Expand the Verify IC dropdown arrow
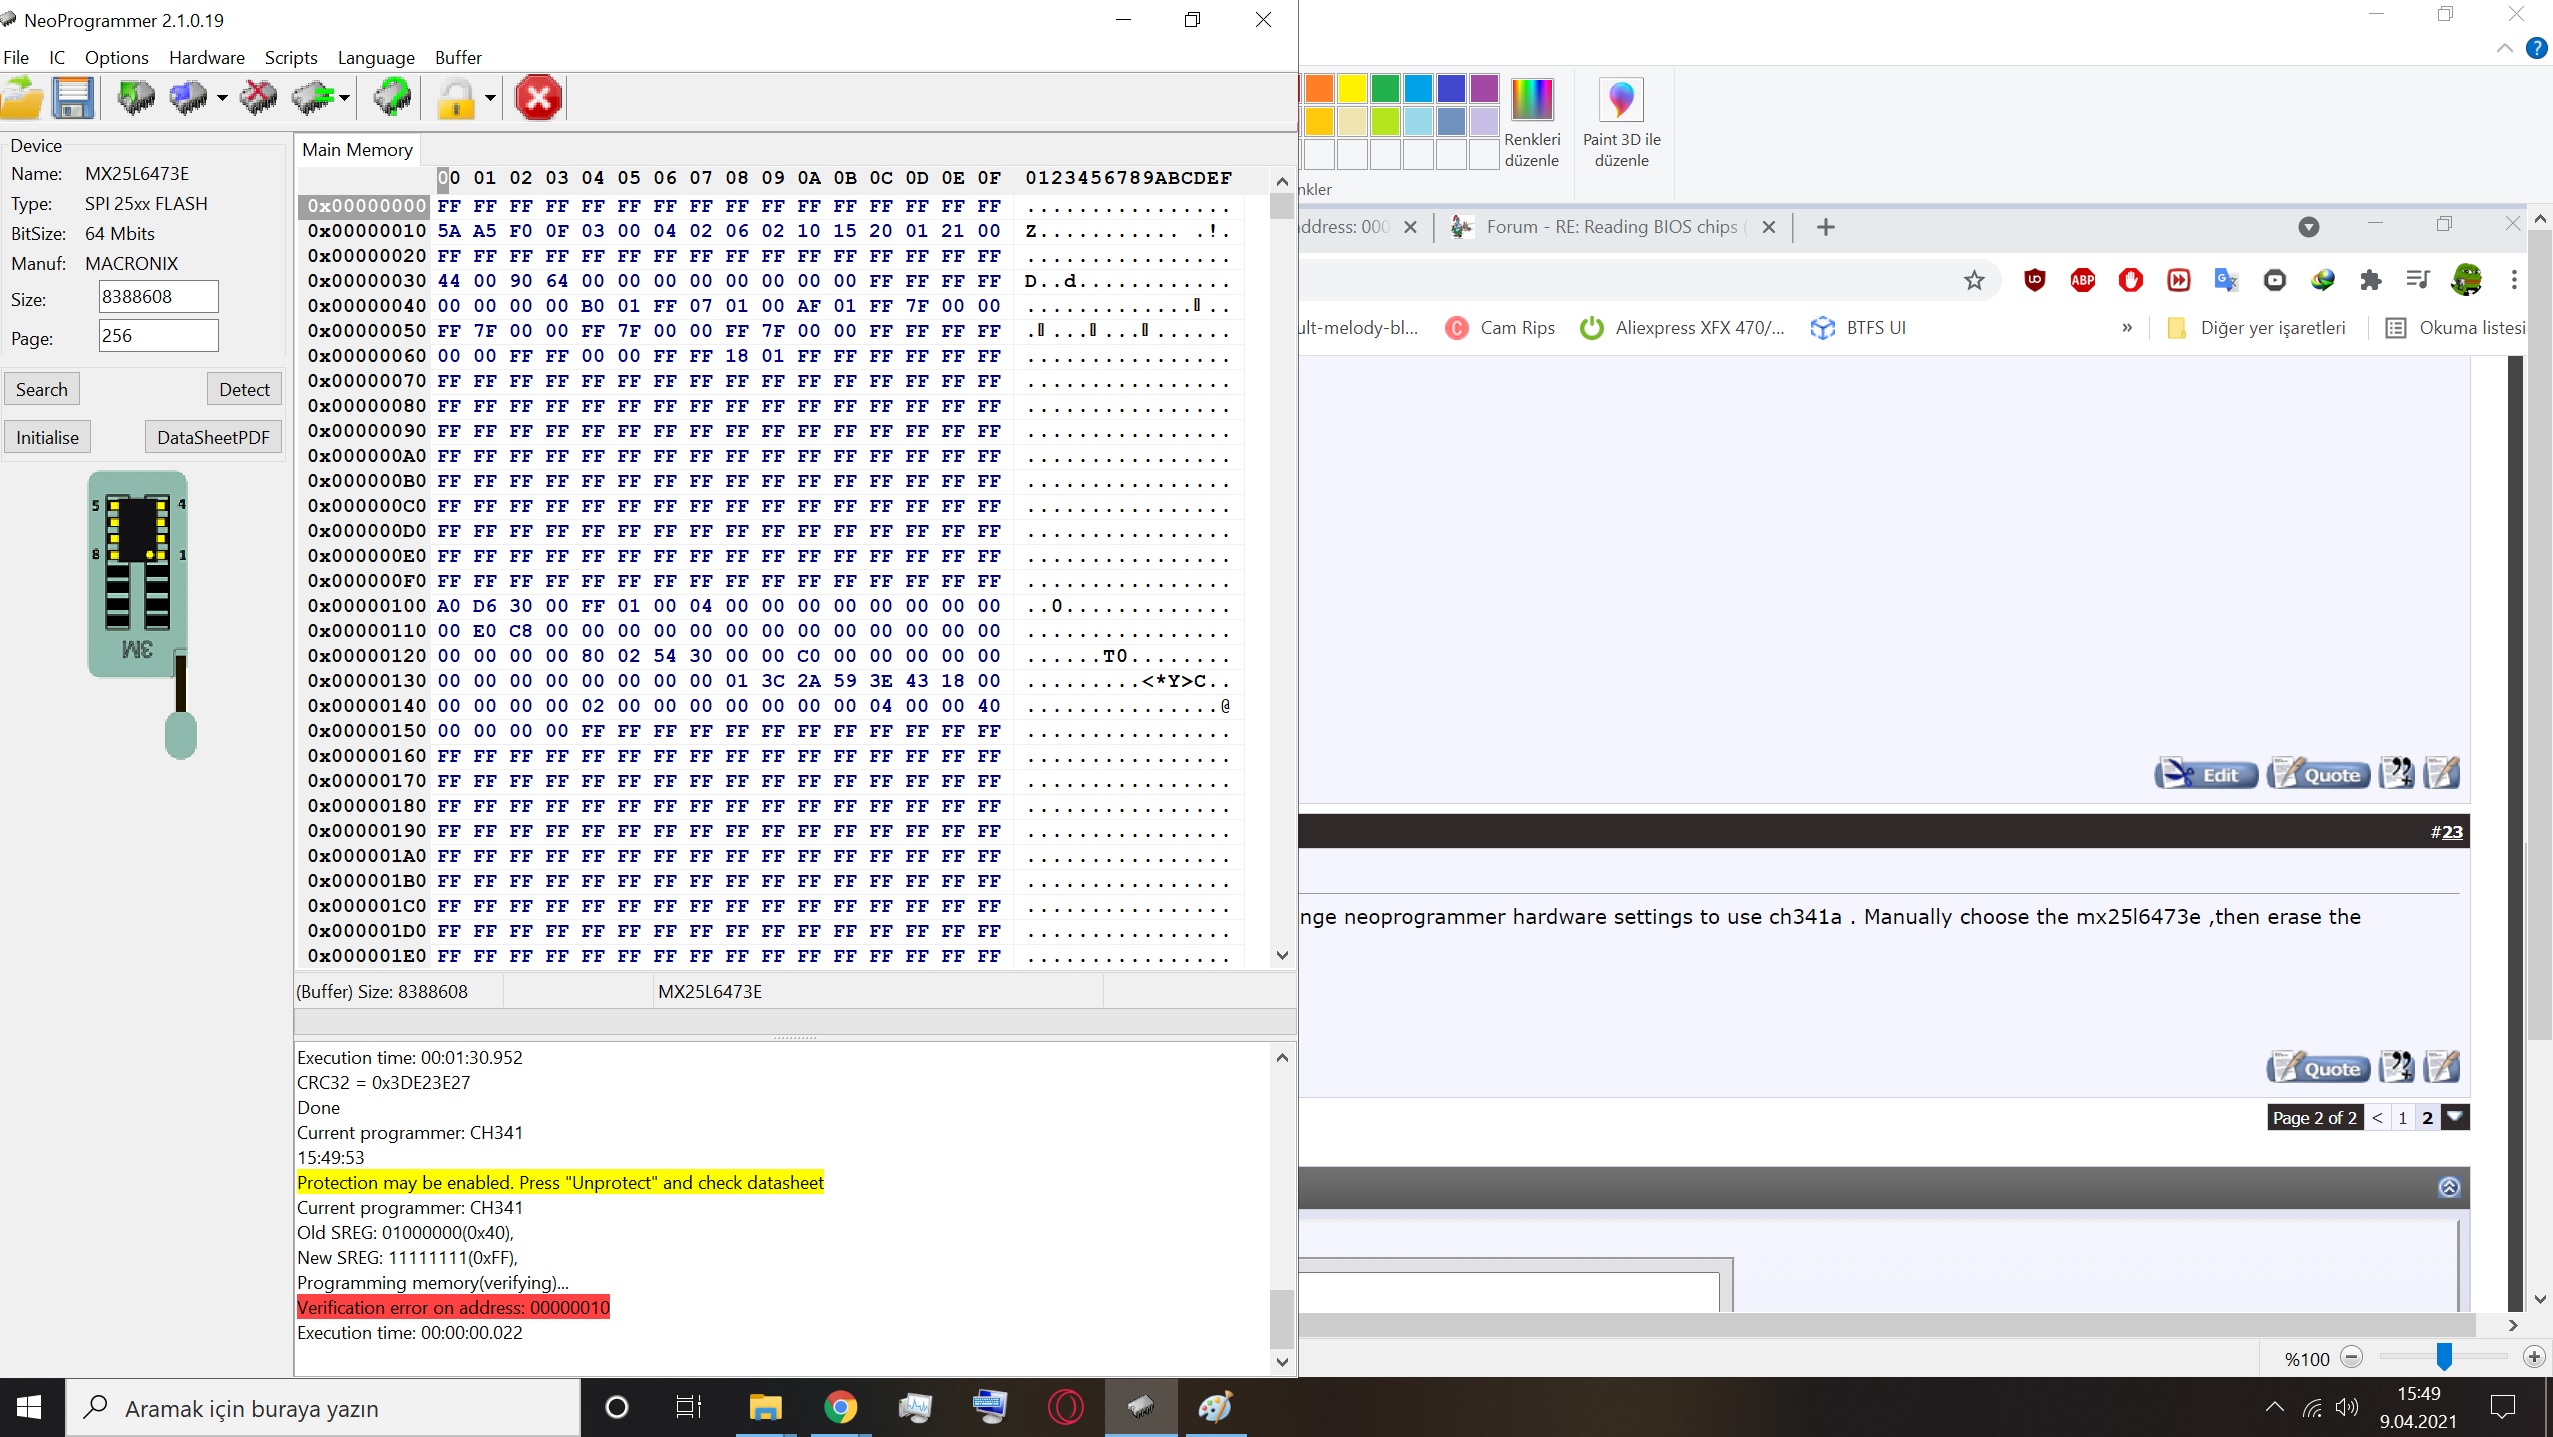The width and height of the screenshot is (2553, 1437). tap(345, 98)
